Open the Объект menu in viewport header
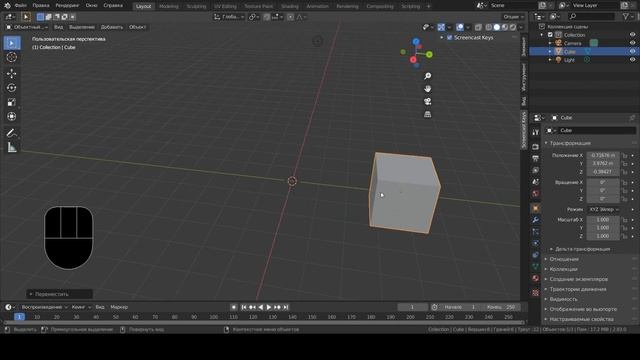 click(138, 27)
